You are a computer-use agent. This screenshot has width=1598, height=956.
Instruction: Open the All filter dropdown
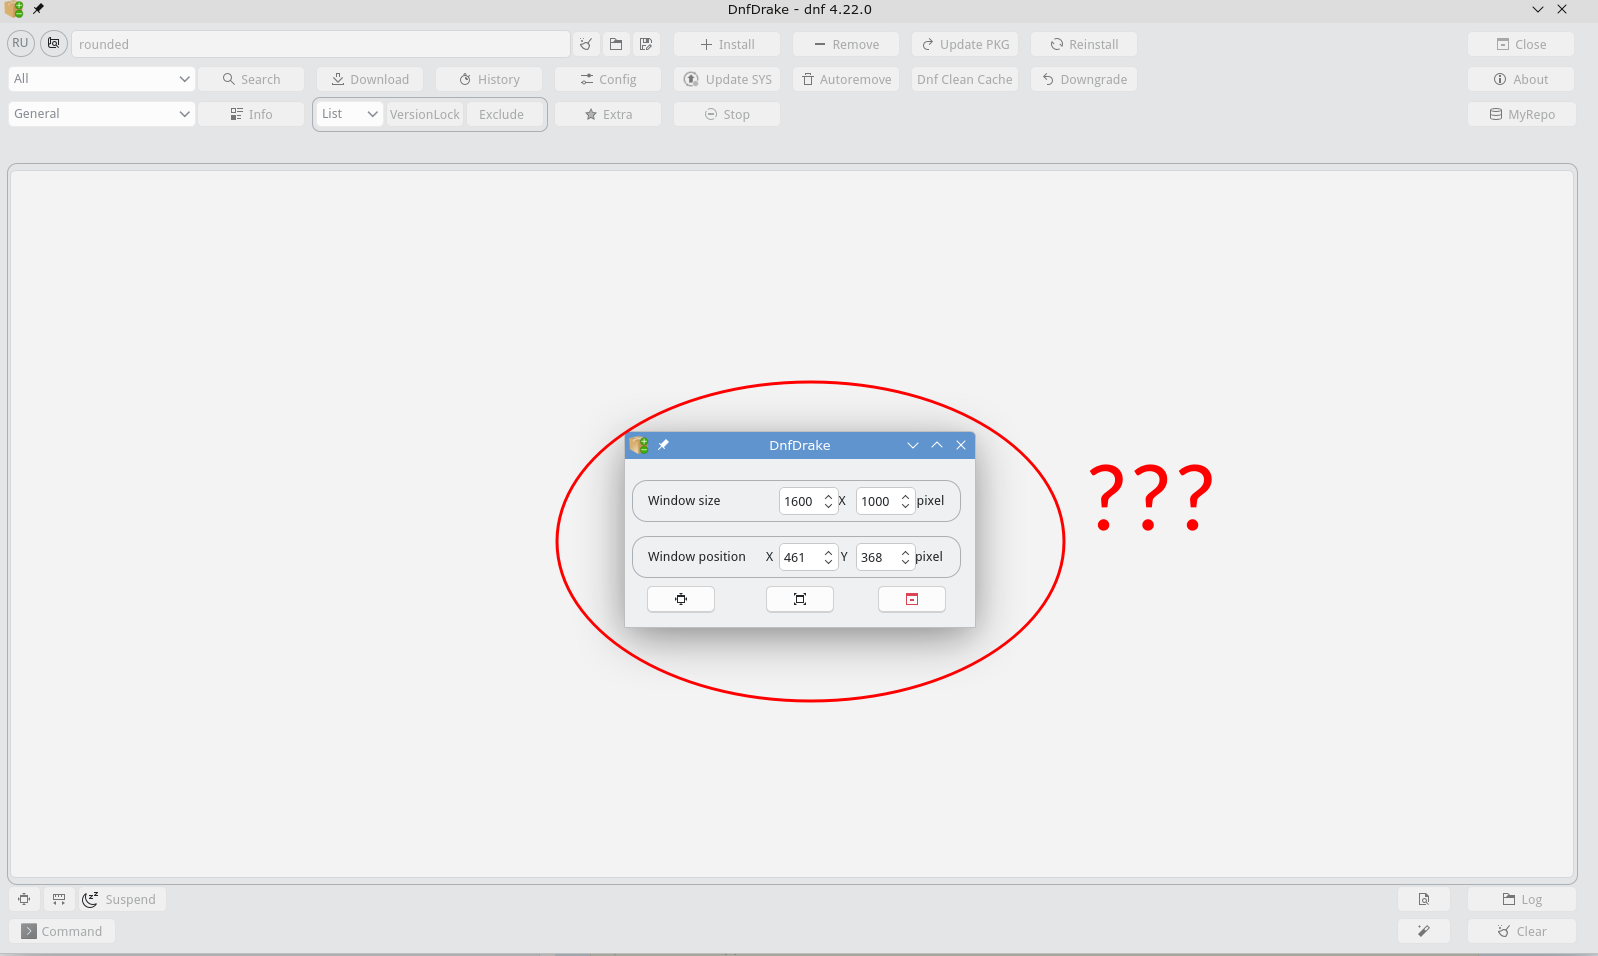click(x=101, y=79)
